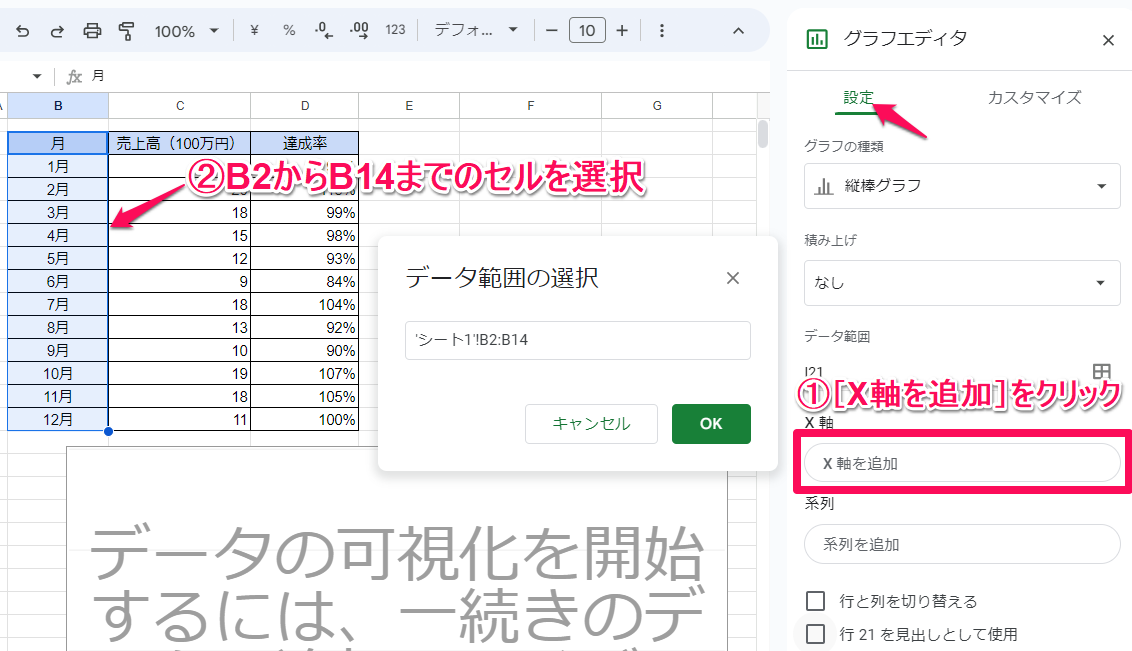
Task: Click the 12月 cell
Action: pos(58,419)
